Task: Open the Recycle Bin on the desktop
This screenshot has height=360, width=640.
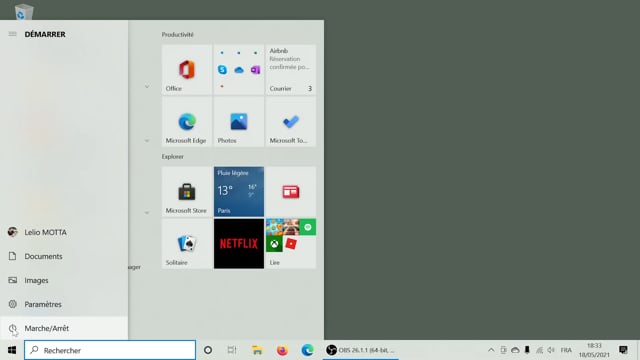Action: 23,11
